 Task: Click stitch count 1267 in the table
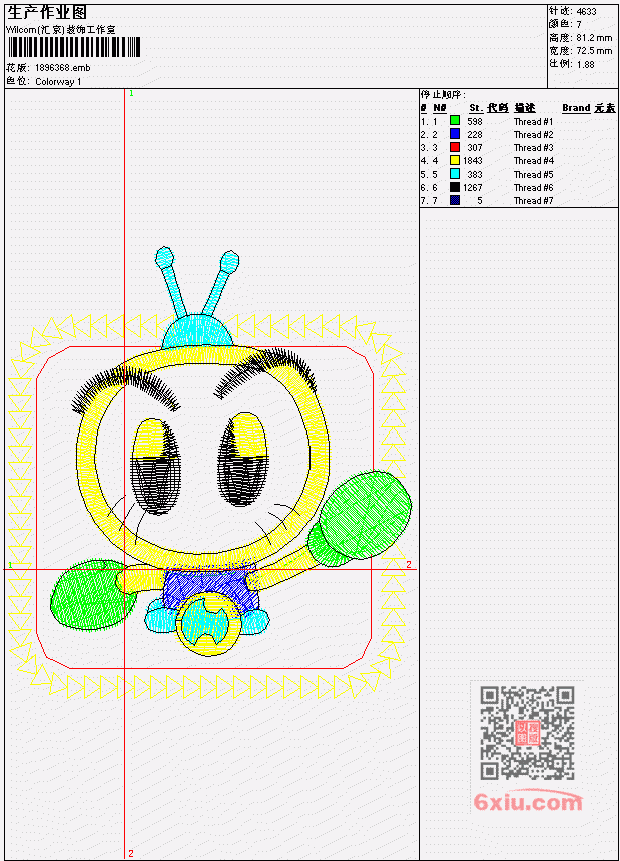[x=473, y=188]
